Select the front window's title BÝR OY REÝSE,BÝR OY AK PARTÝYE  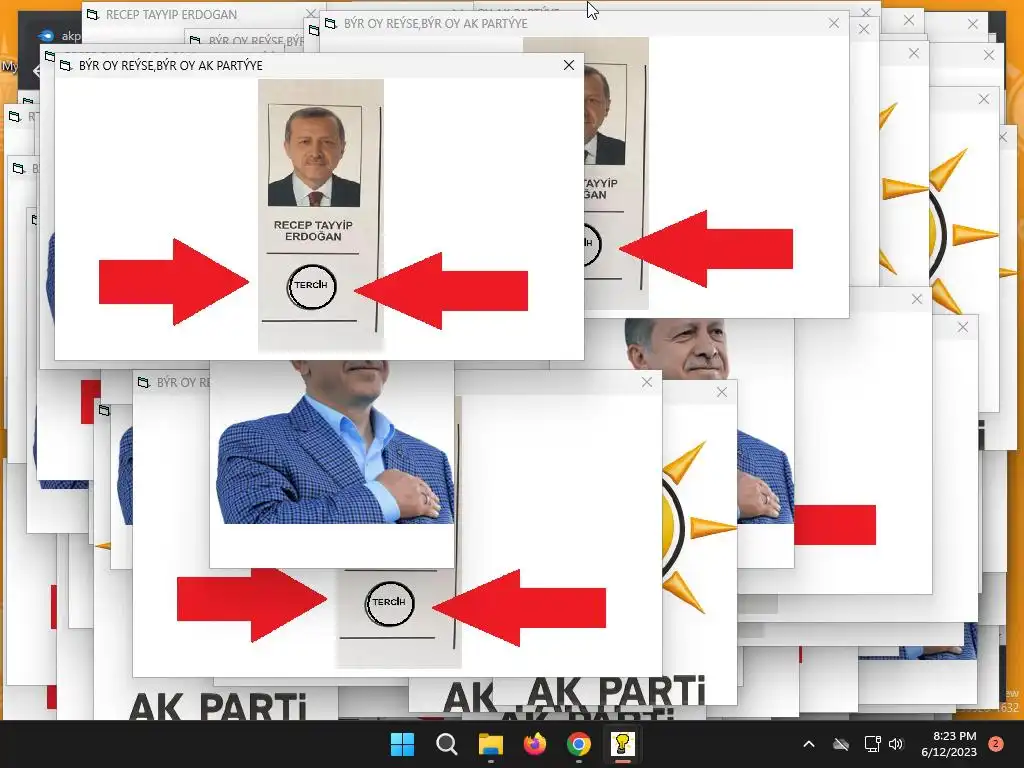170,65
